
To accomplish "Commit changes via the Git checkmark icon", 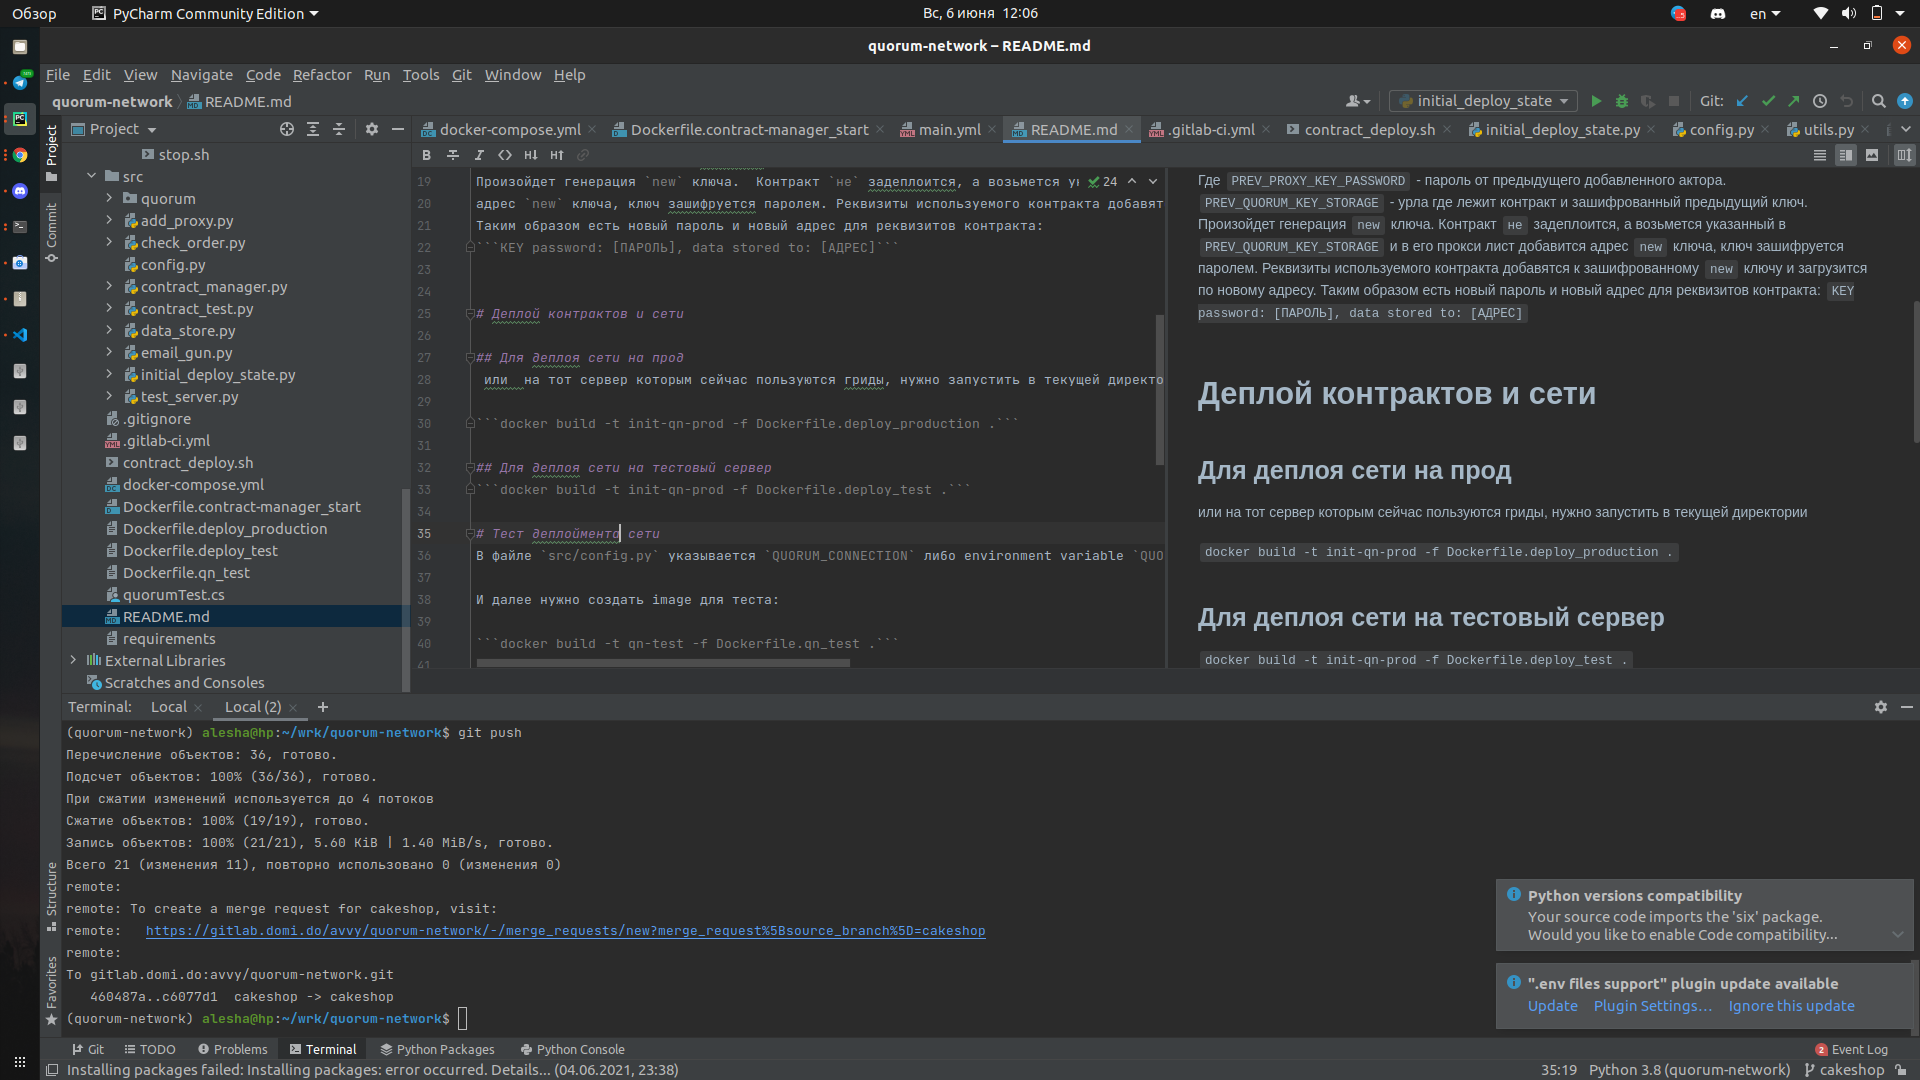I will 1768,101.
